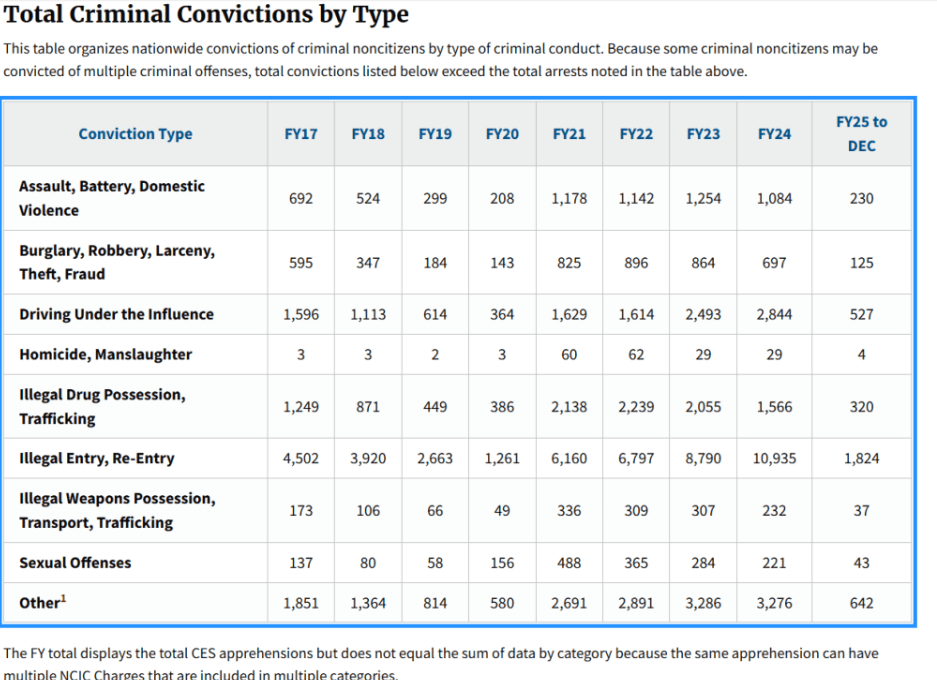Select the FY25 to DEC column header
Viewport: 937px width, 680px height.
861,134
